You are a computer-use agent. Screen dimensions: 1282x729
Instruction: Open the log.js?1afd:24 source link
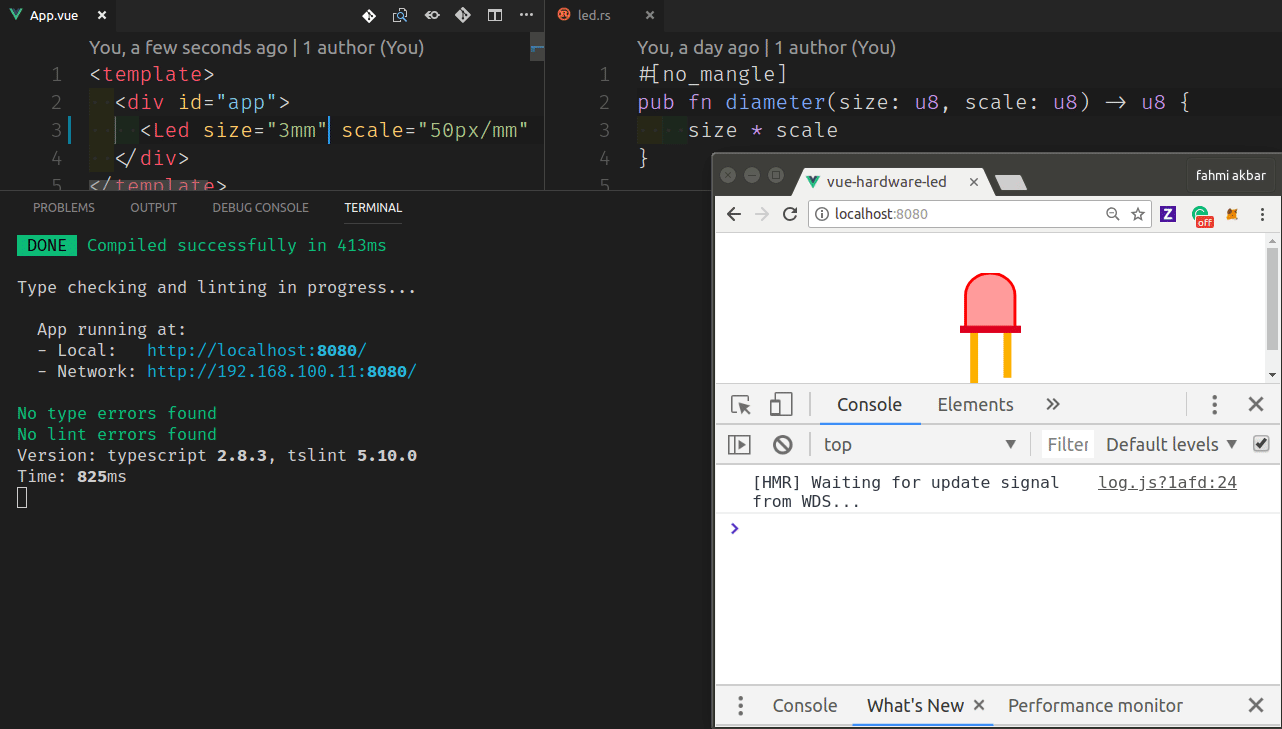pos(1167,483)
